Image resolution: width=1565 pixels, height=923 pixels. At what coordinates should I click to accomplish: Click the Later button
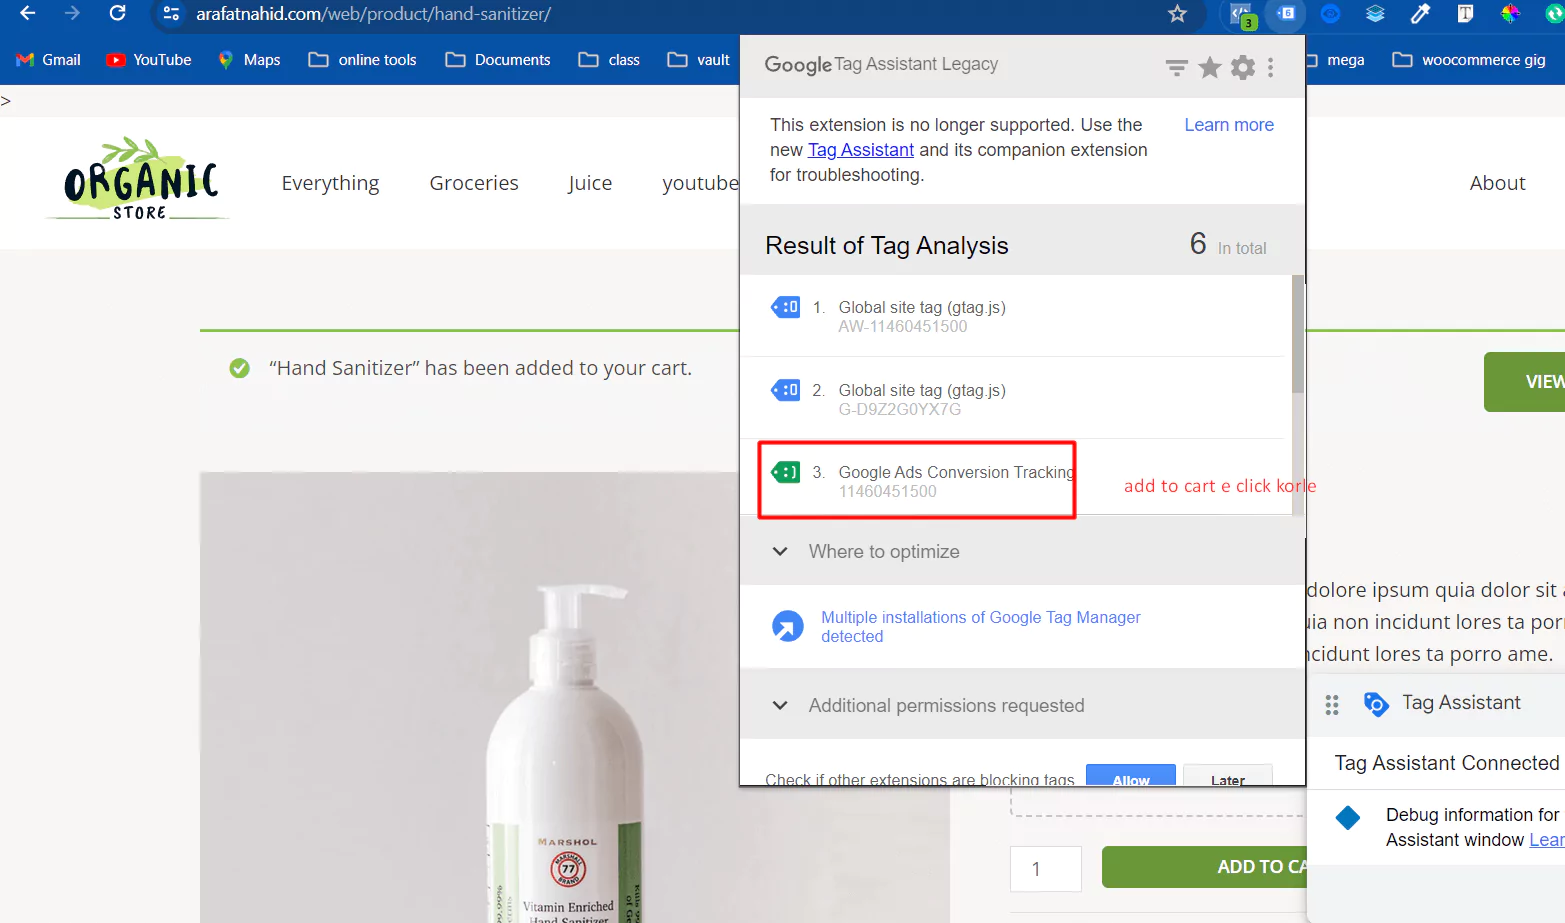1228,776
